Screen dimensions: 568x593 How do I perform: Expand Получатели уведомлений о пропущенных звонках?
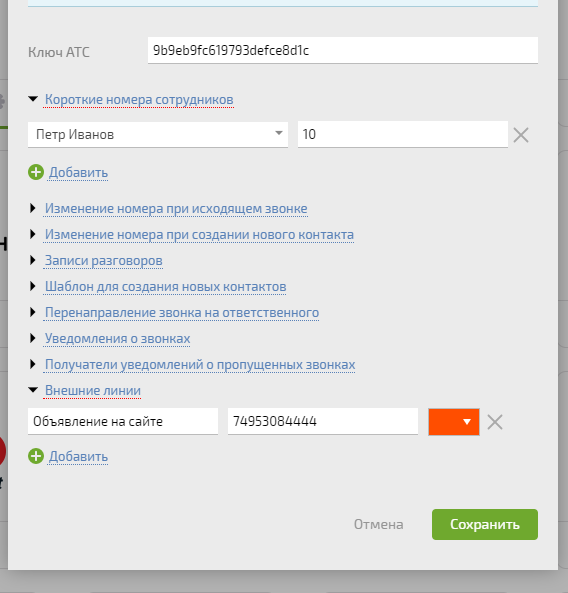[x=200, y=365]
